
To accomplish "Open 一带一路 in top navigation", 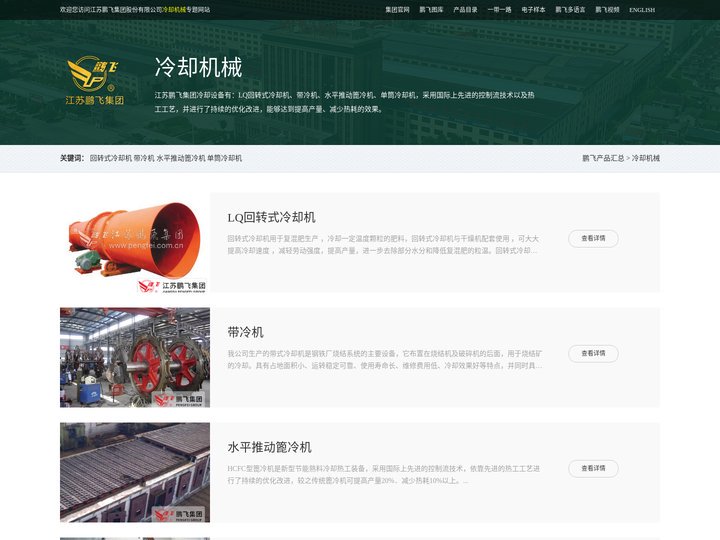I will (x=499, y=10).
